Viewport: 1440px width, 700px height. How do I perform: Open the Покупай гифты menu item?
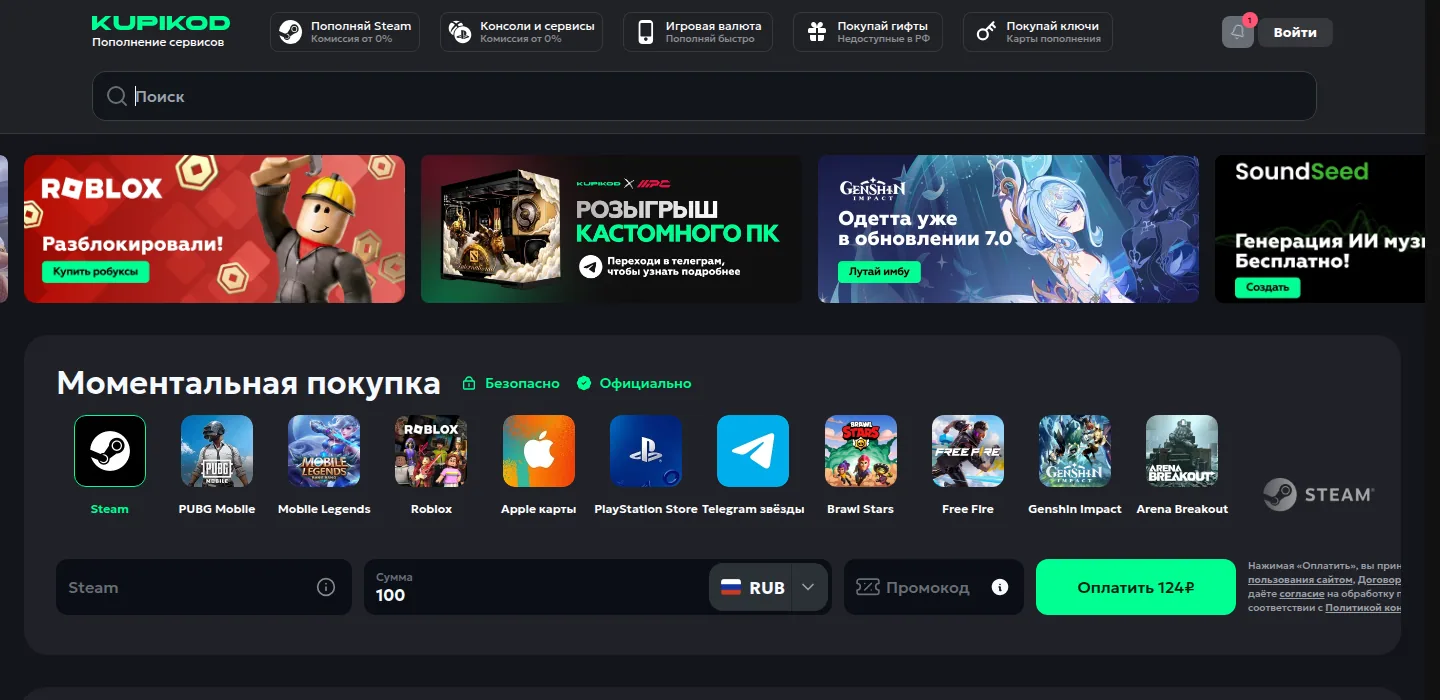868,32
